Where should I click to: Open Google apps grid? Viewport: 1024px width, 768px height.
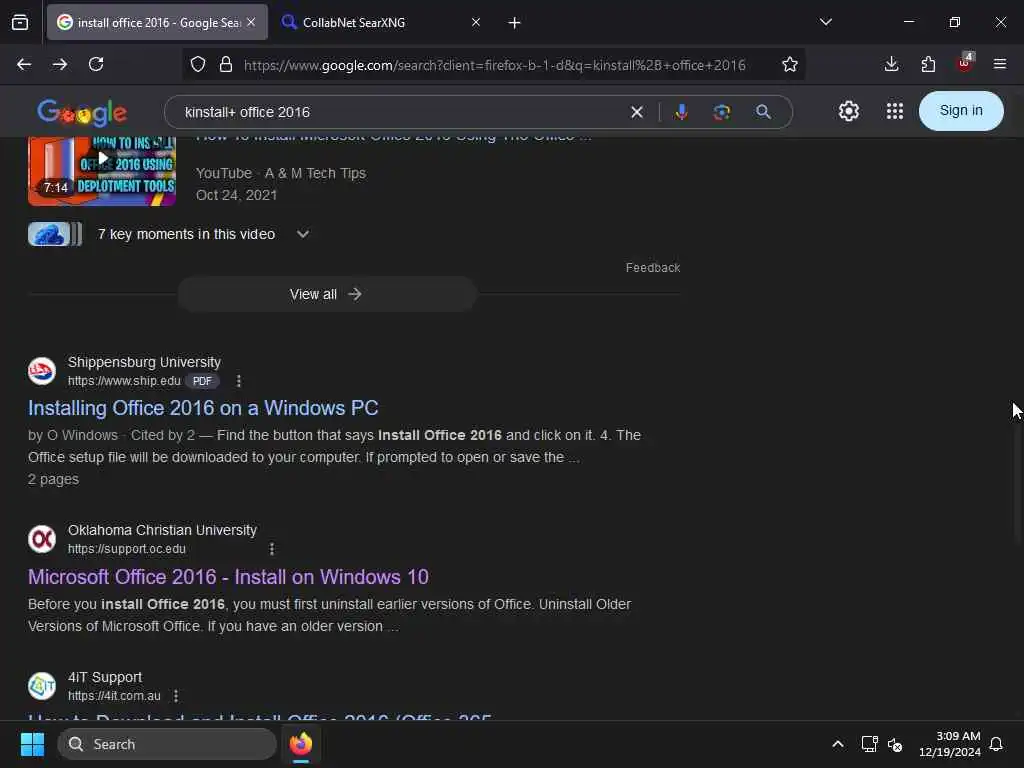tap(895, 111)
